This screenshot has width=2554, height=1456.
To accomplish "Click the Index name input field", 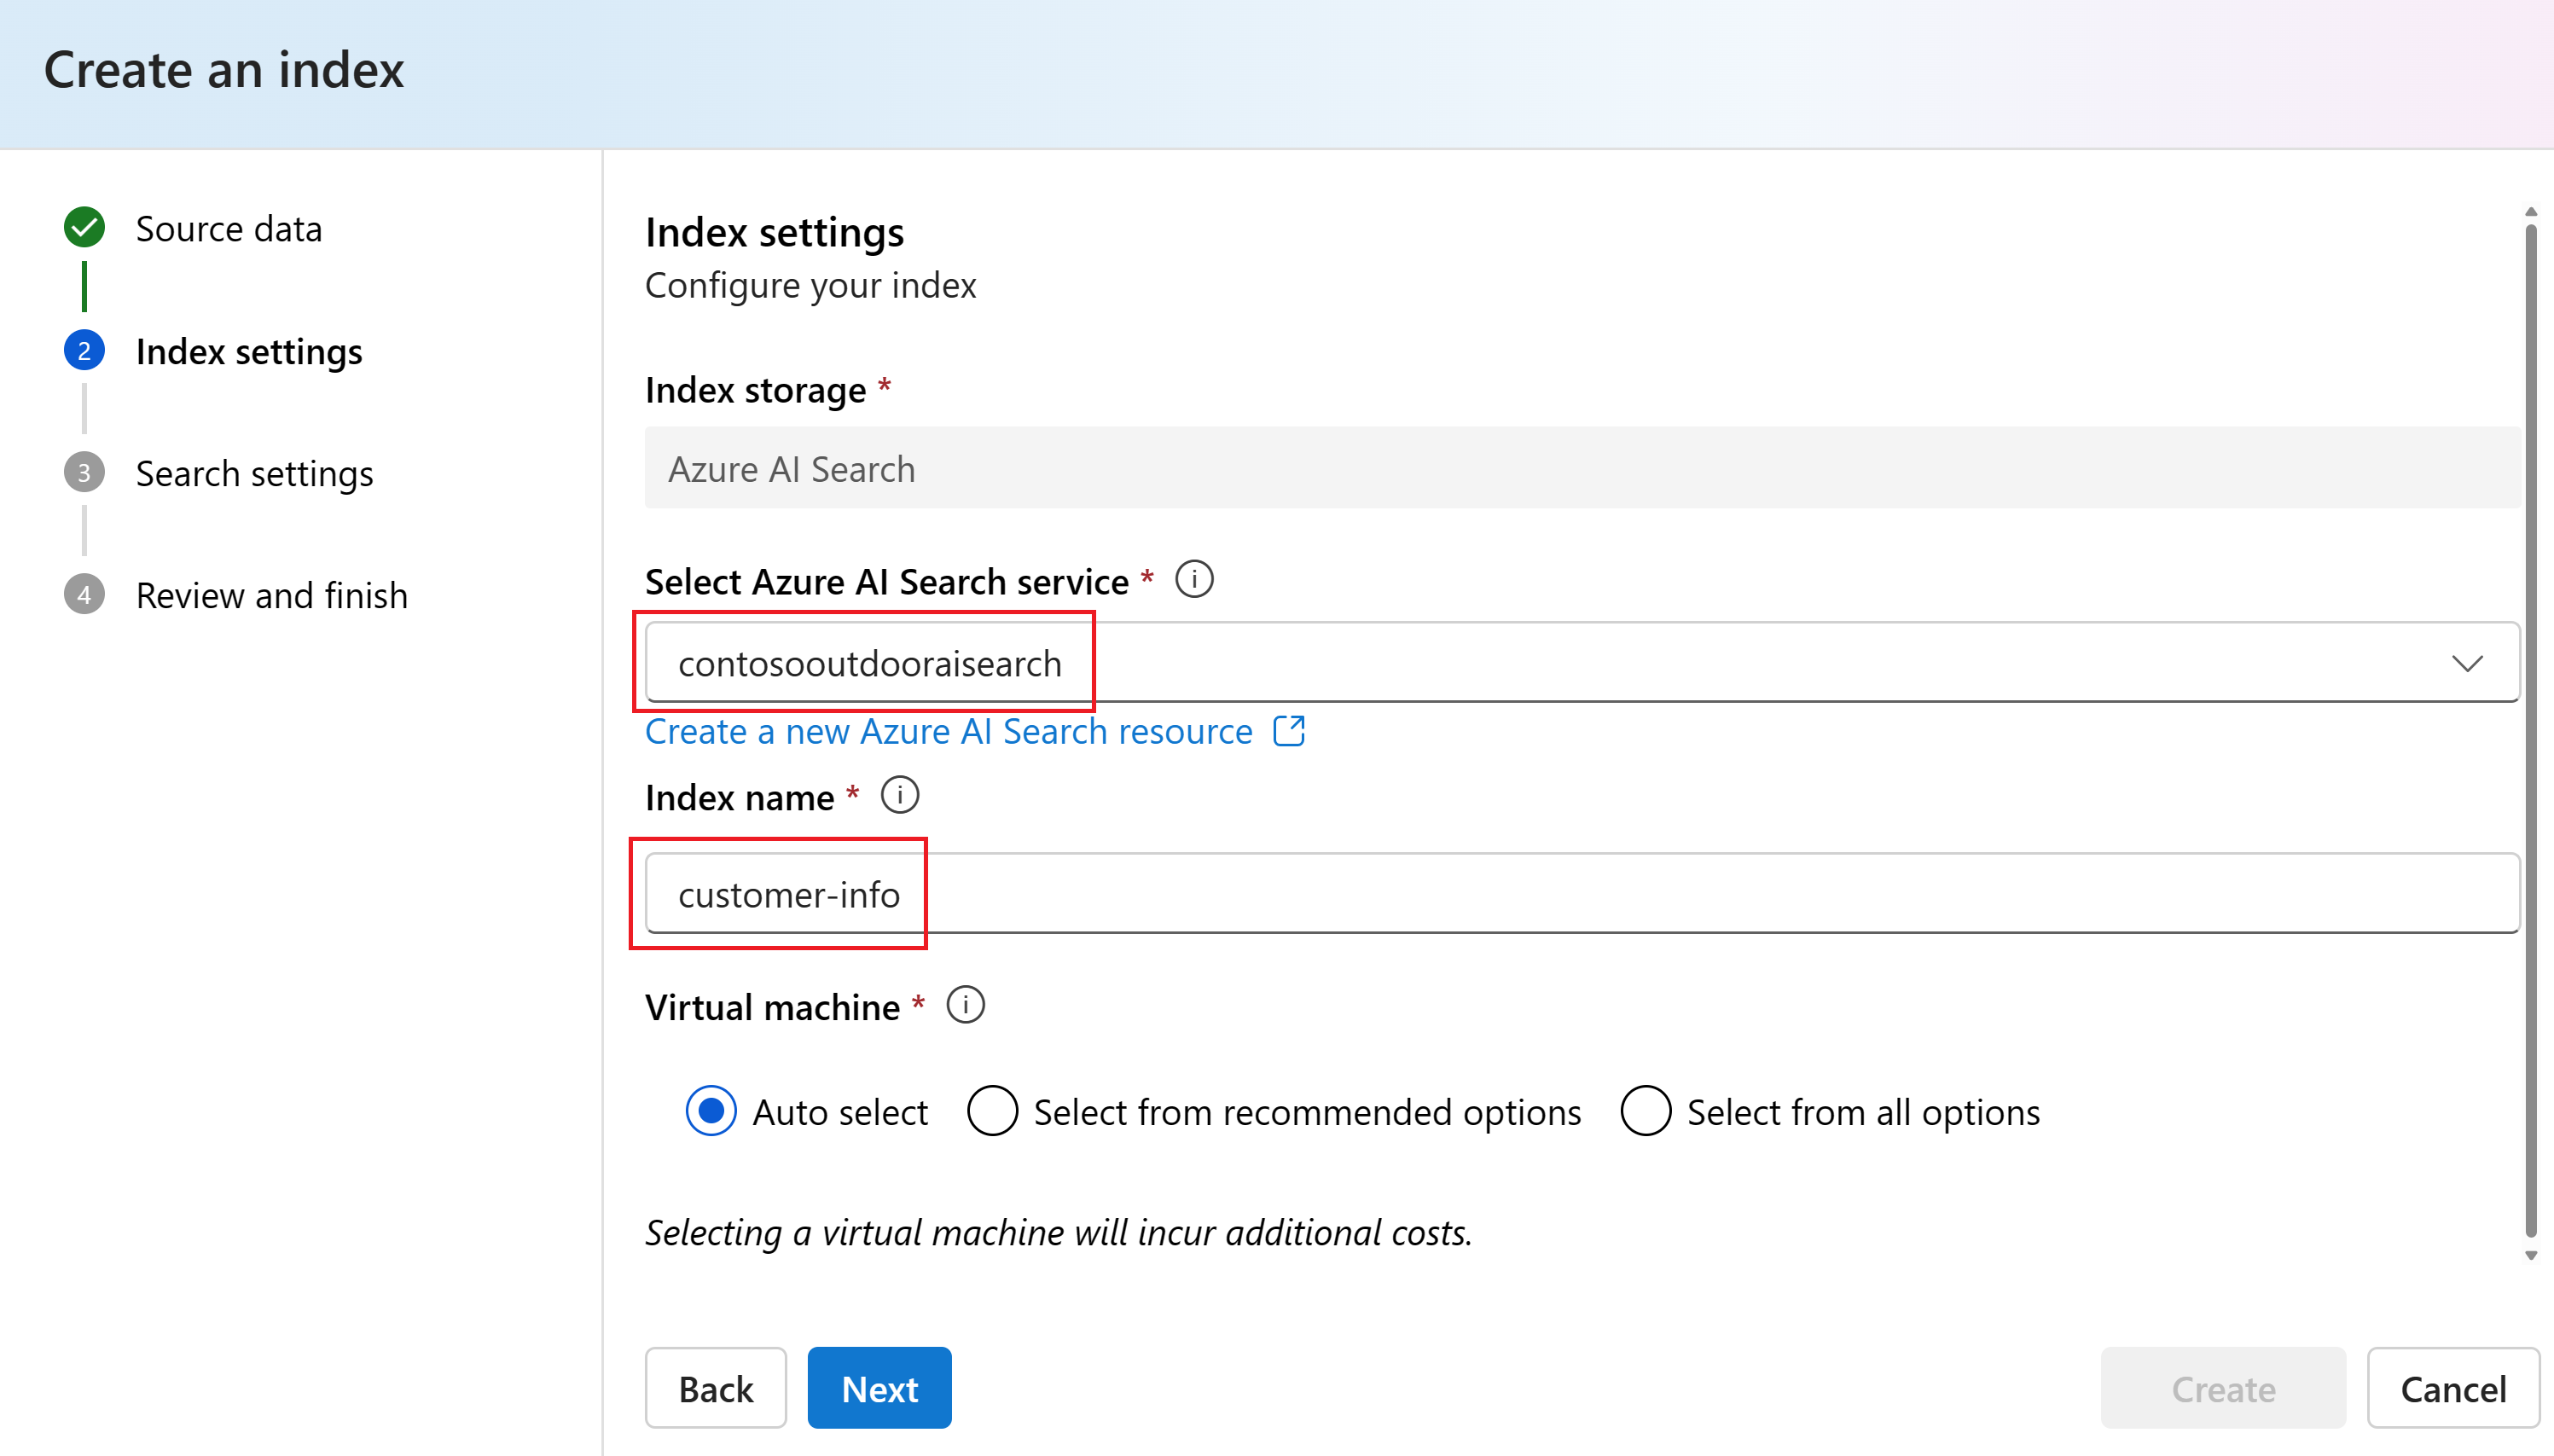I will 1582,893.
